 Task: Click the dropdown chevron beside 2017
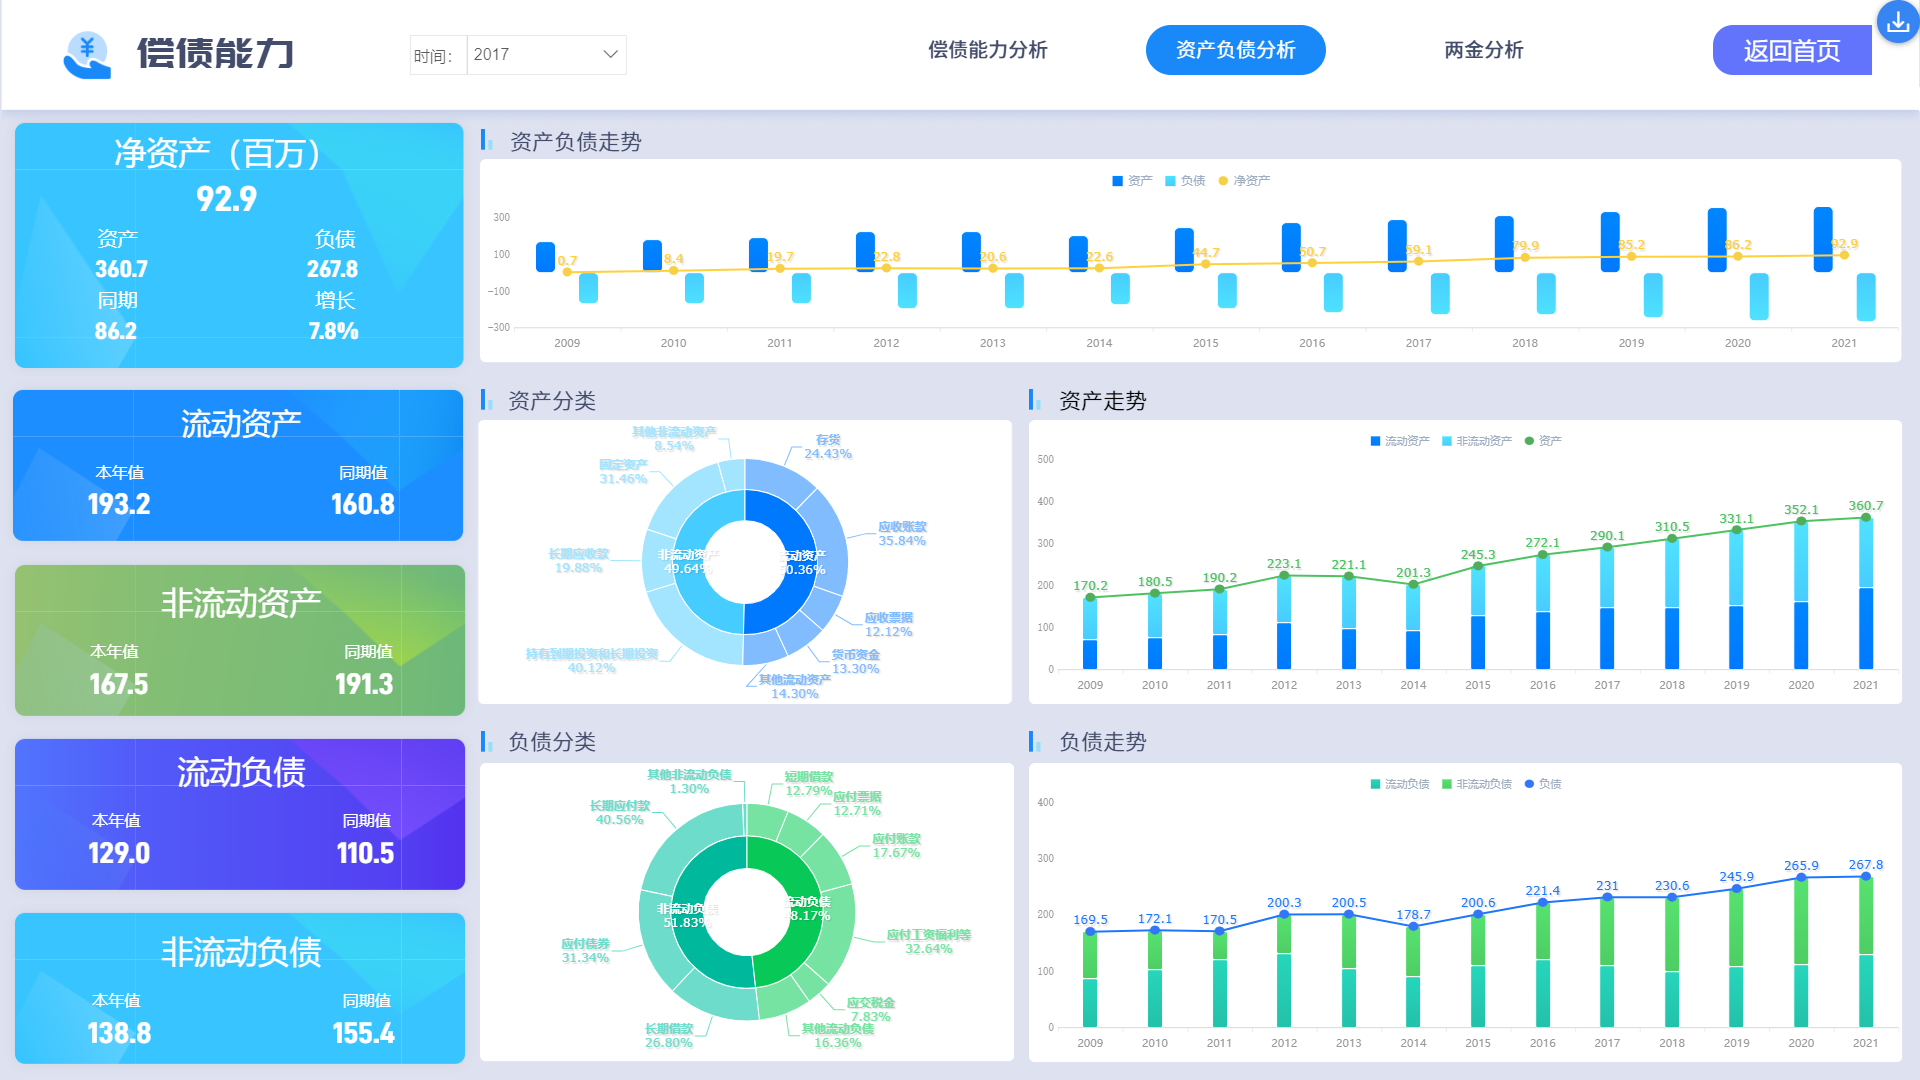tap(610, 54)
